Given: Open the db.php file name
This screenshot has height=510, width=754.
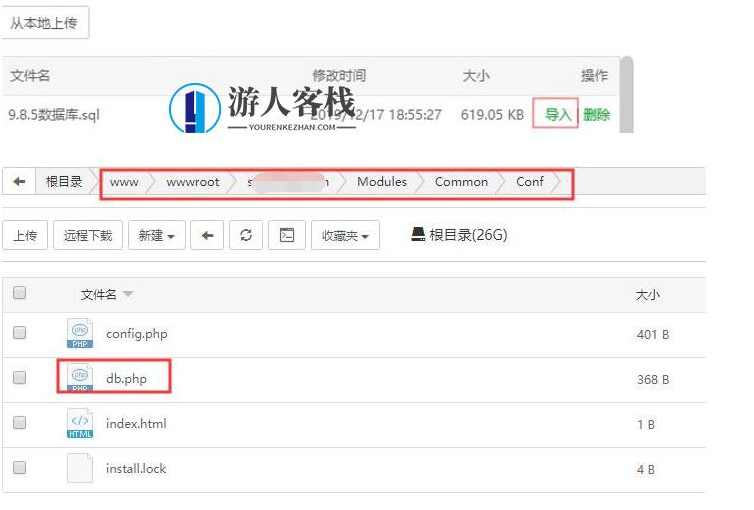Looking at the screenshot, I should 126,379.
